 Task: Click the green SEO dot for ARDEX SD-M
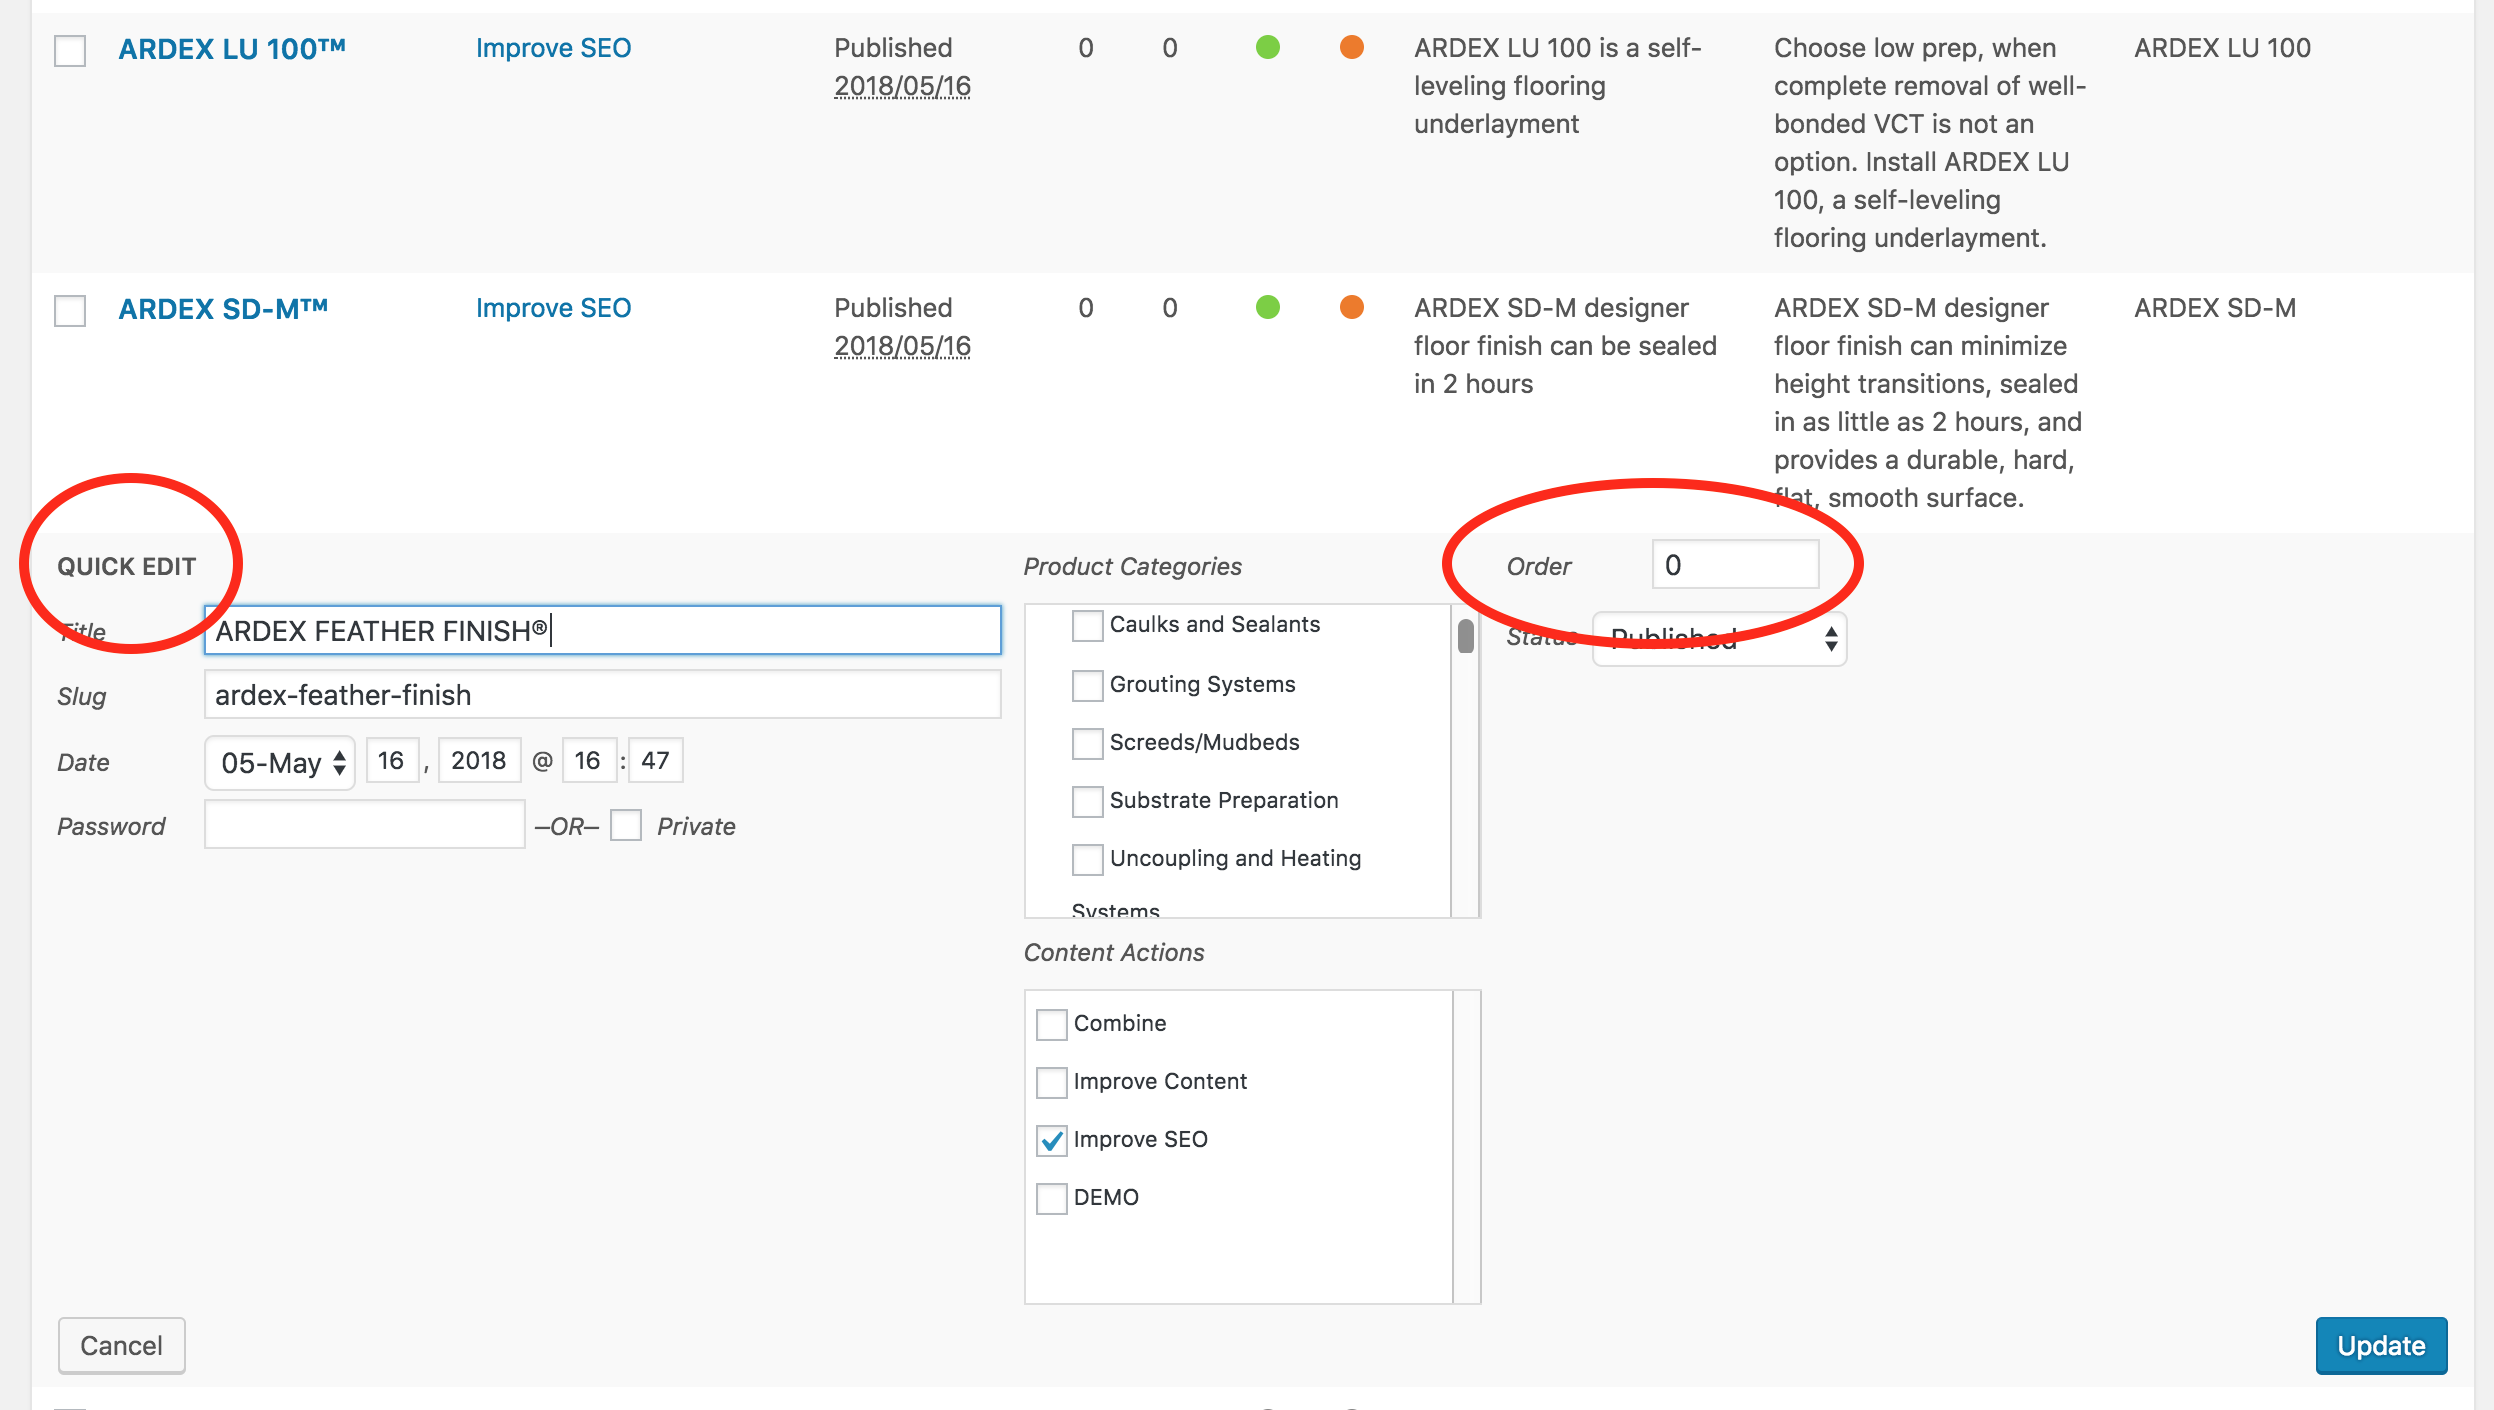coord(1268,307)
